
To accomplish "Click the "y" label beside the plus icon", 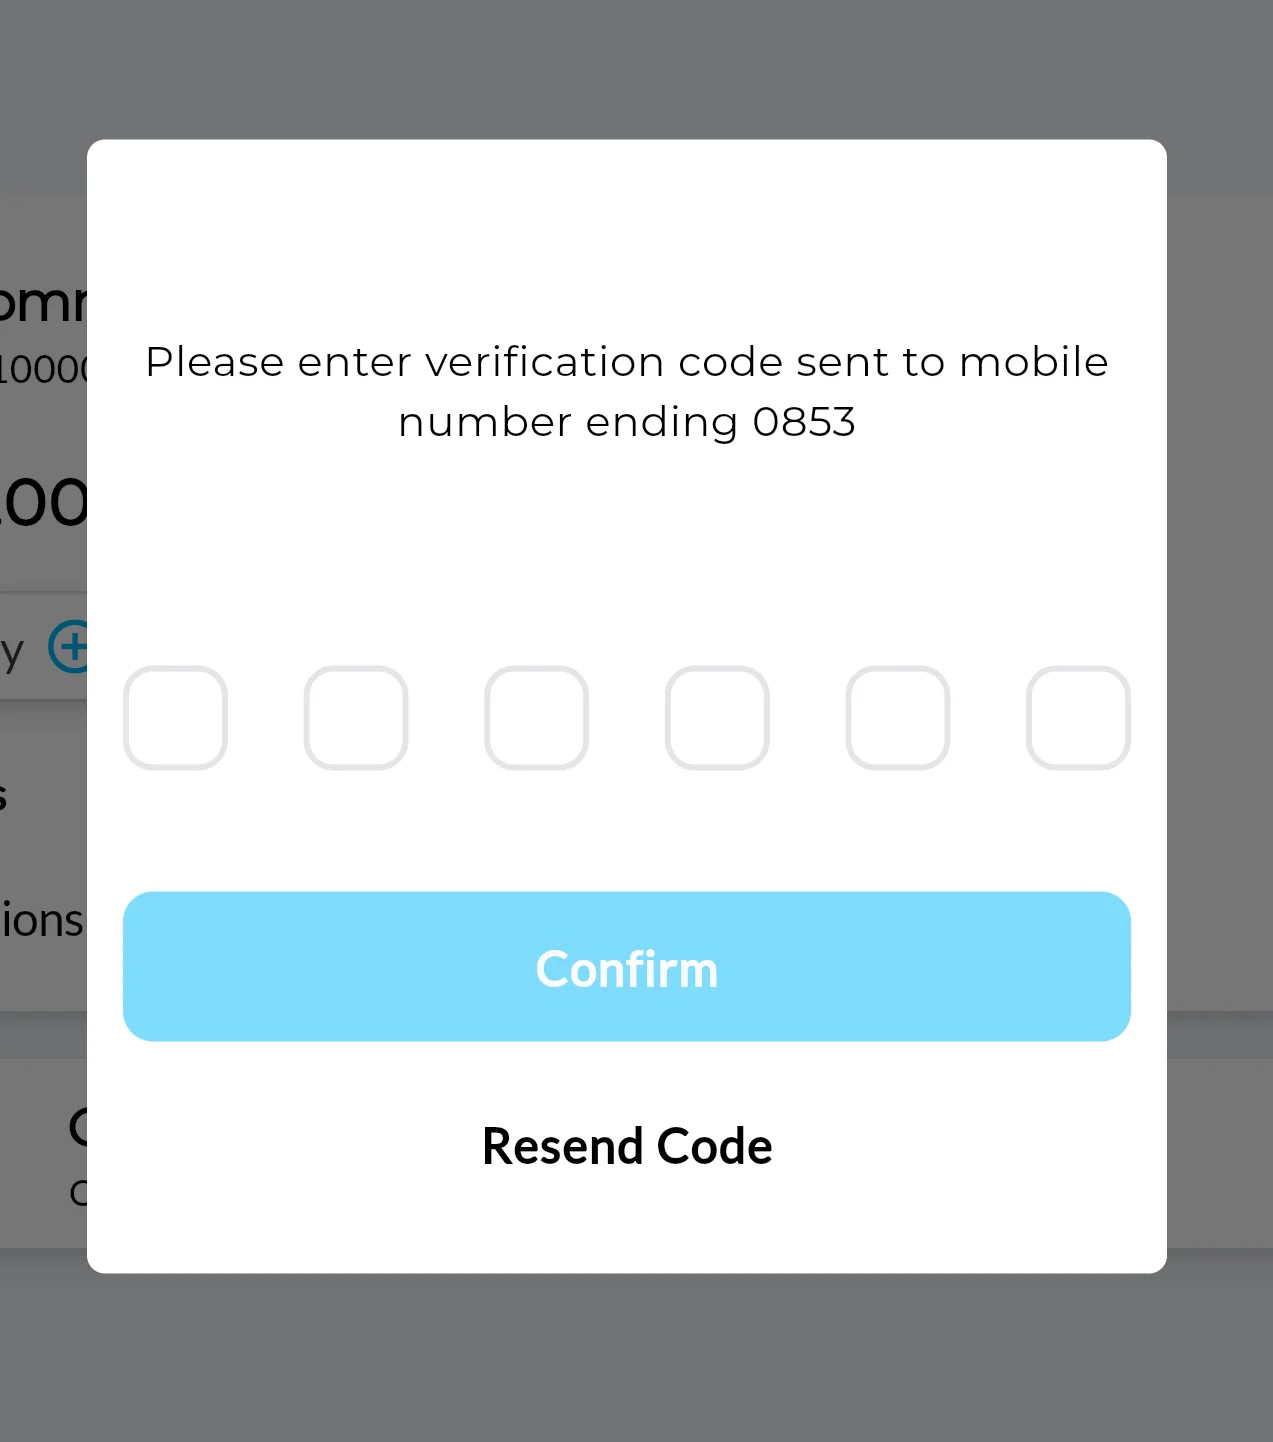I will (12, 652).
